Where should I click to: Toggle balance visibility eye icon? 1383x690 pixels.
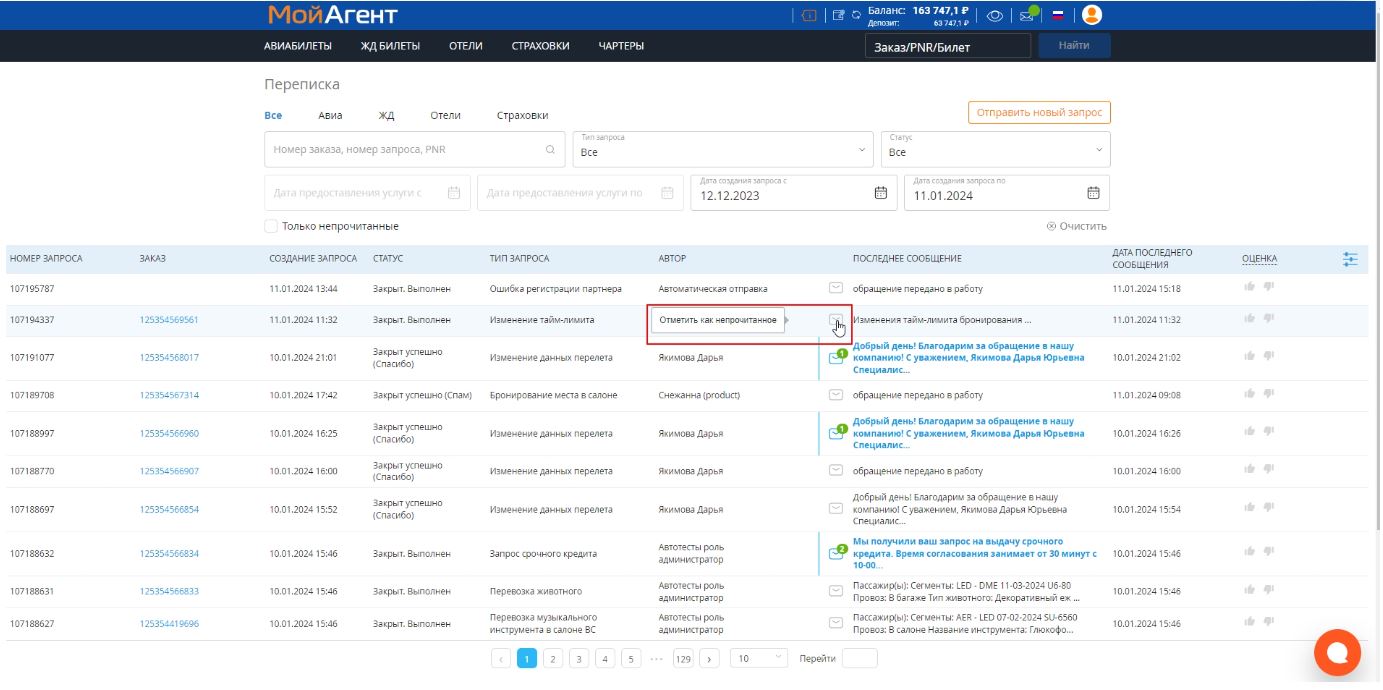coord(995,15)
